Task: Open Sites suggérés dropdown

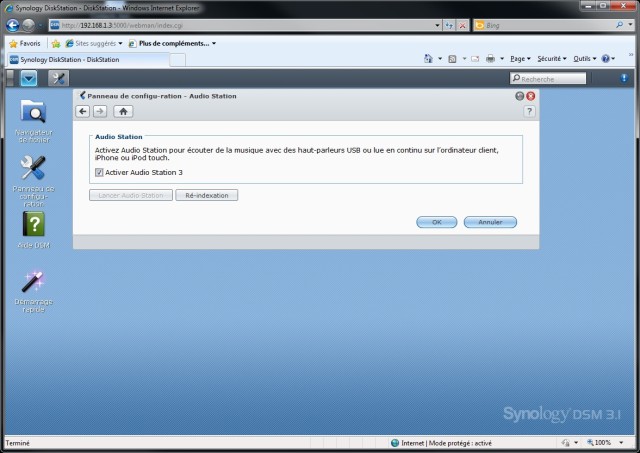Action: pos(94,43)
